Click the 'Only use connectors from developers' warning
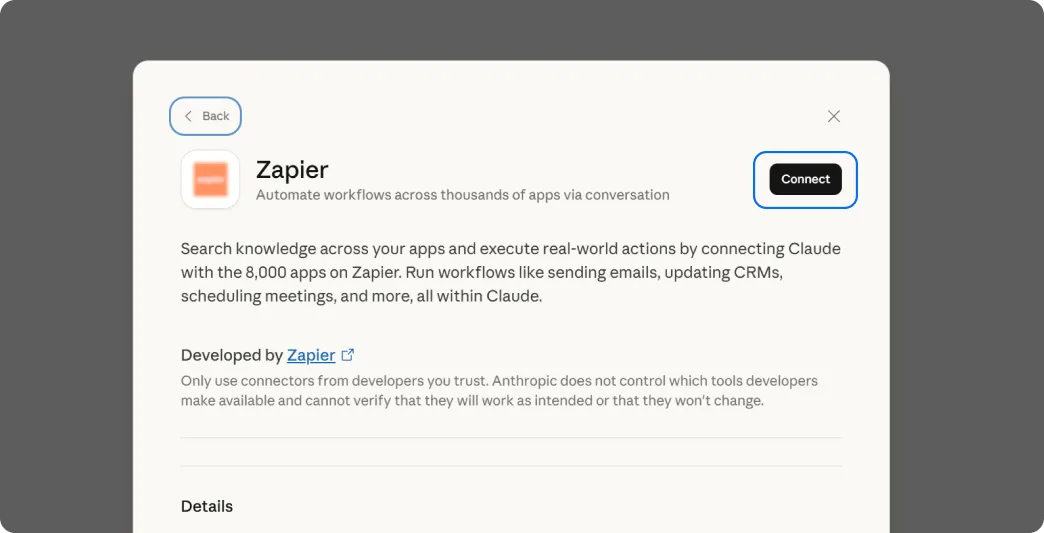The height and width of the screenshot is (533, 1044). [499, 381]
